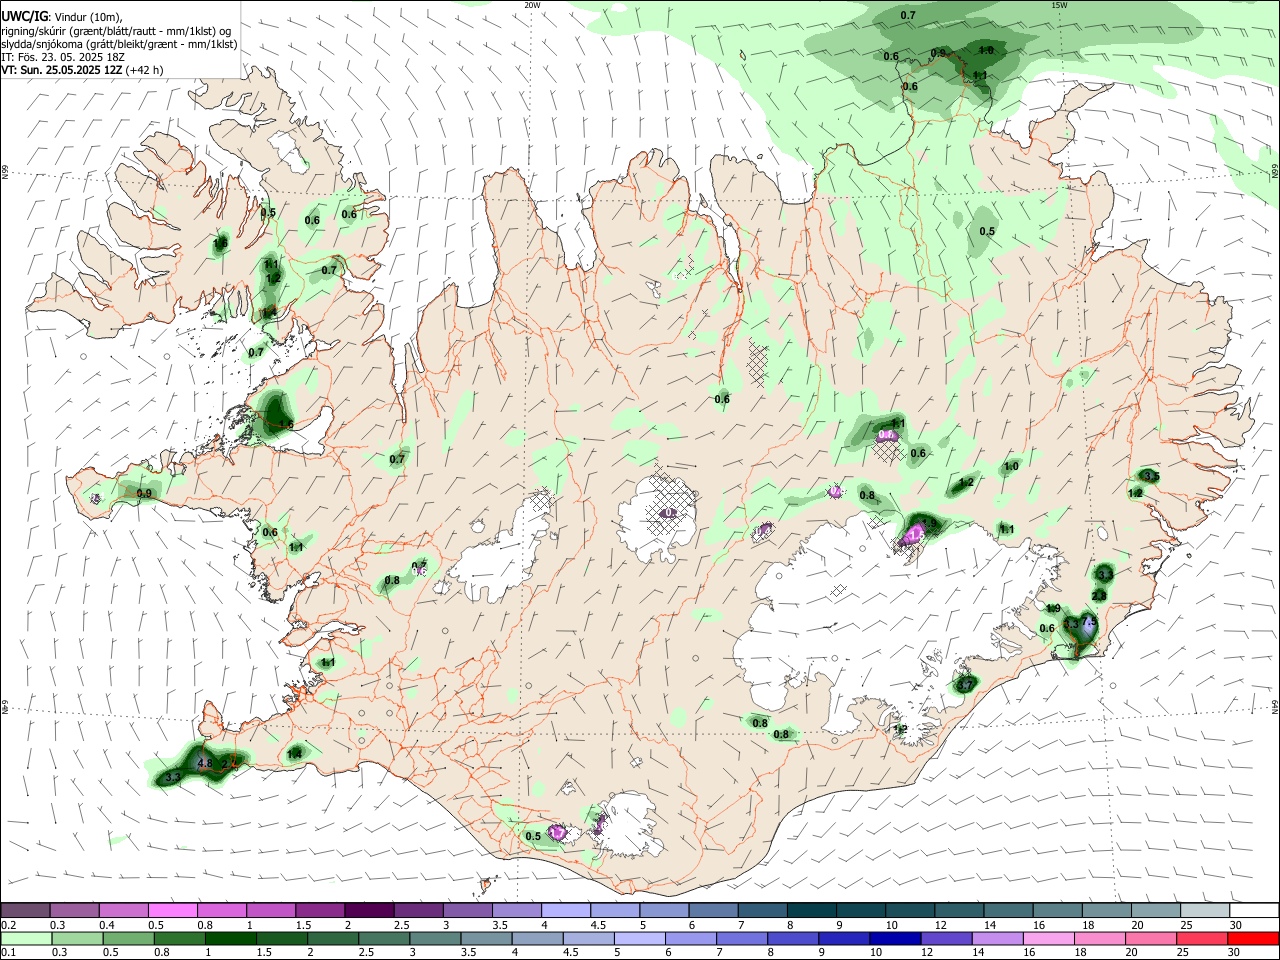
Task: Click the '4.8' precipitation value on southwest peninsula
Action: click(205, 763)
